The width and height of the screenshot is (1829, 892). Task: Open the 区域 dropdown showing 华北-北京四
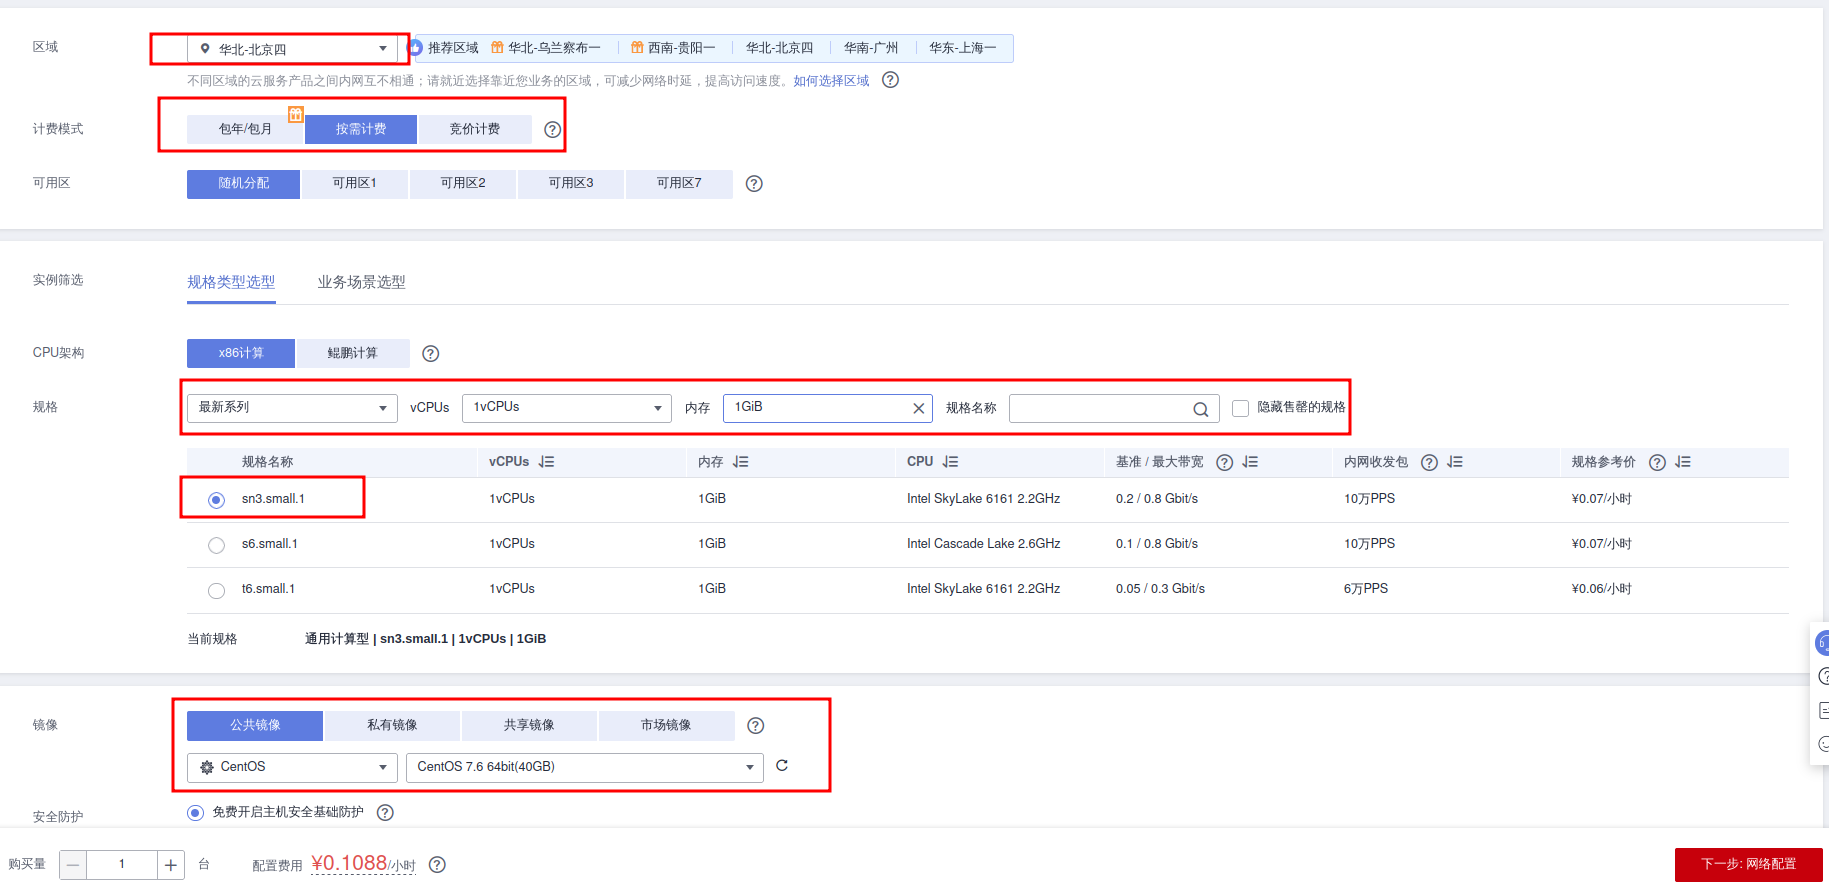click(292, 49)
